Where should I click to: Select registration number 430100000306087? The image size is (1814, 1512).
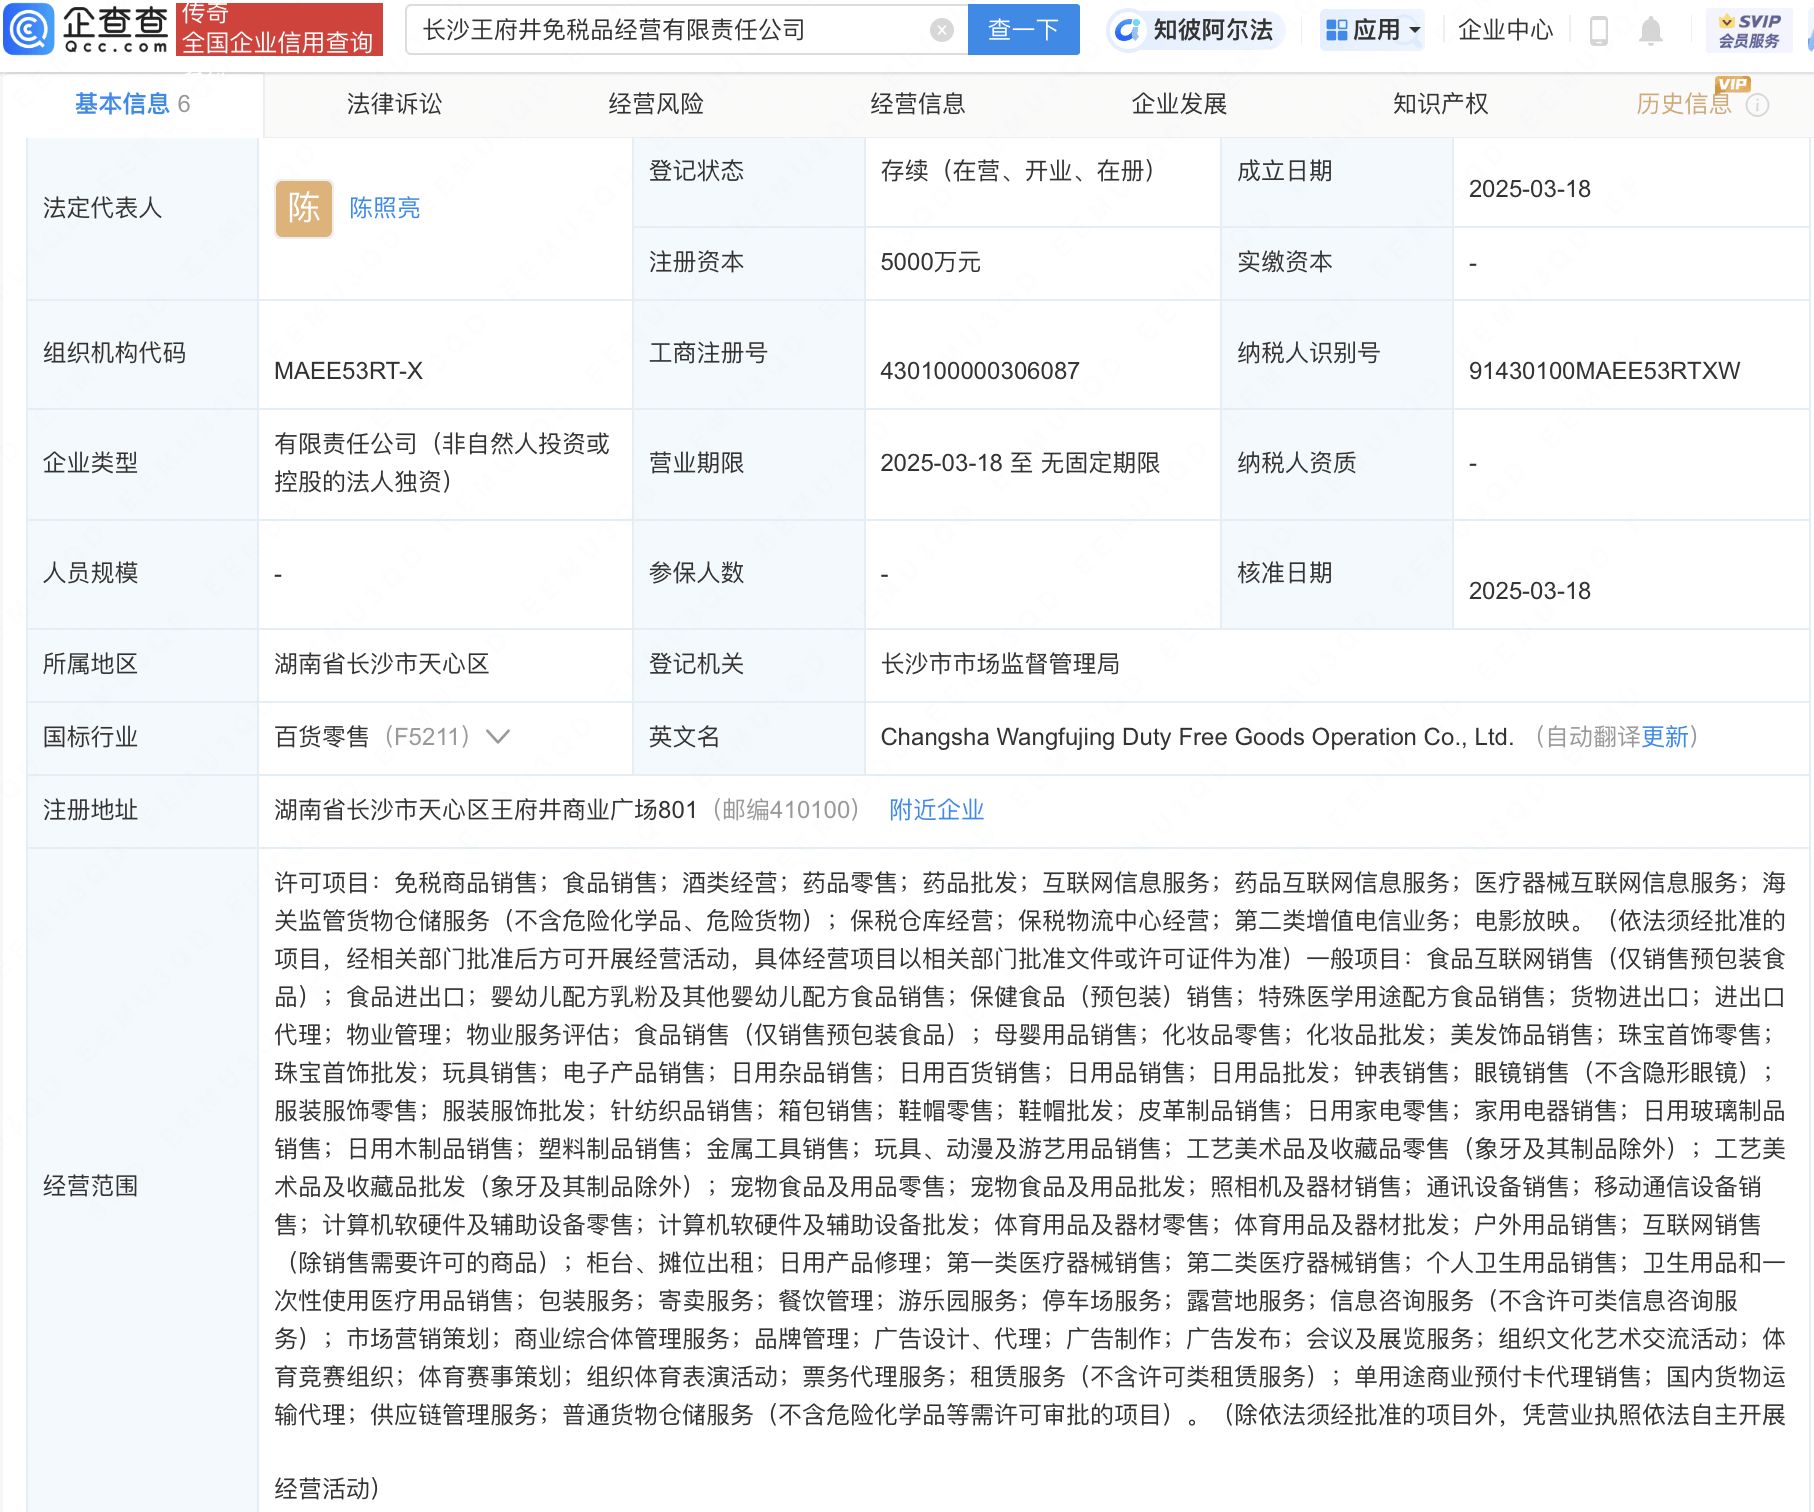[x=979, y=371]
